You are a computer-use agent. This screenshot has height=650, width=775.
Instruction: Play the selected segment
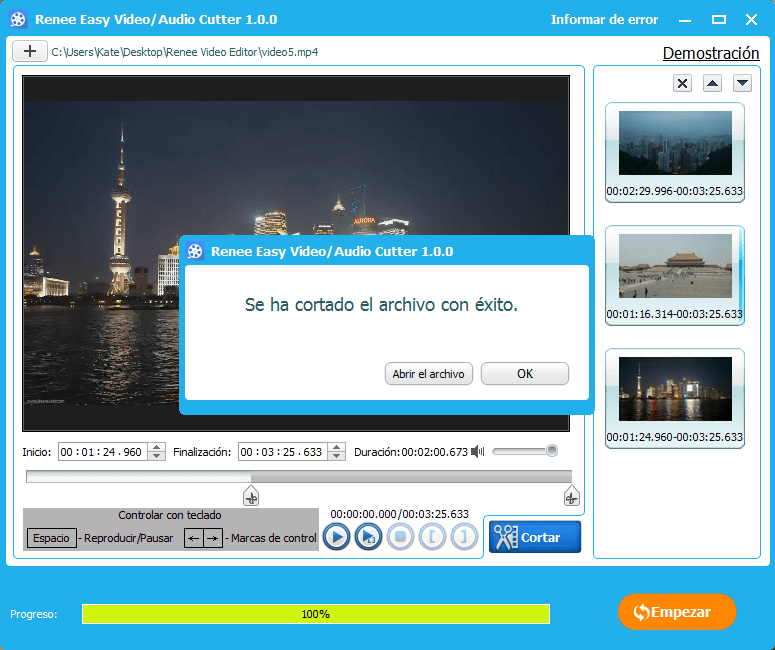[368, 537]
